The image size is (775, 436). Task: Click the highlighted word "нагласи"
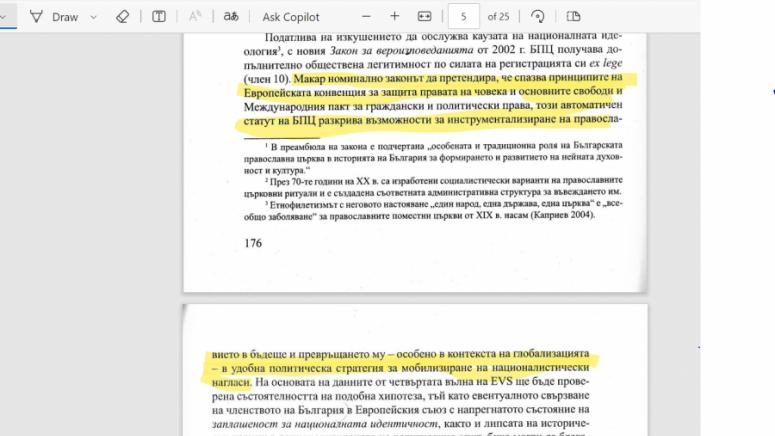click(231, 382)
